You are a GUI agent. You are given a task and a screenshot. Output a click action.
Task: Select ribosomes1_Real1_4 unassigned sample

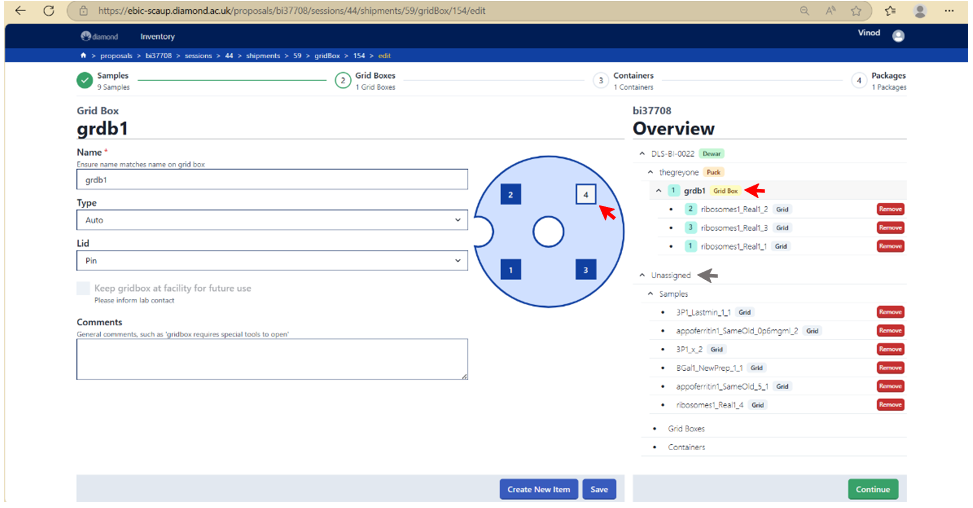[x=709, y=405]
